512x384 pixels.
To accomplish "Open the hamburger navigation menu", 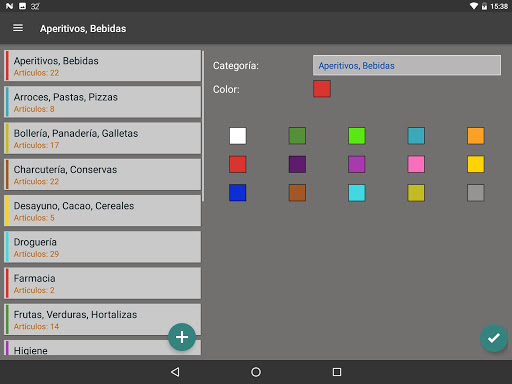I will point(18,28).
